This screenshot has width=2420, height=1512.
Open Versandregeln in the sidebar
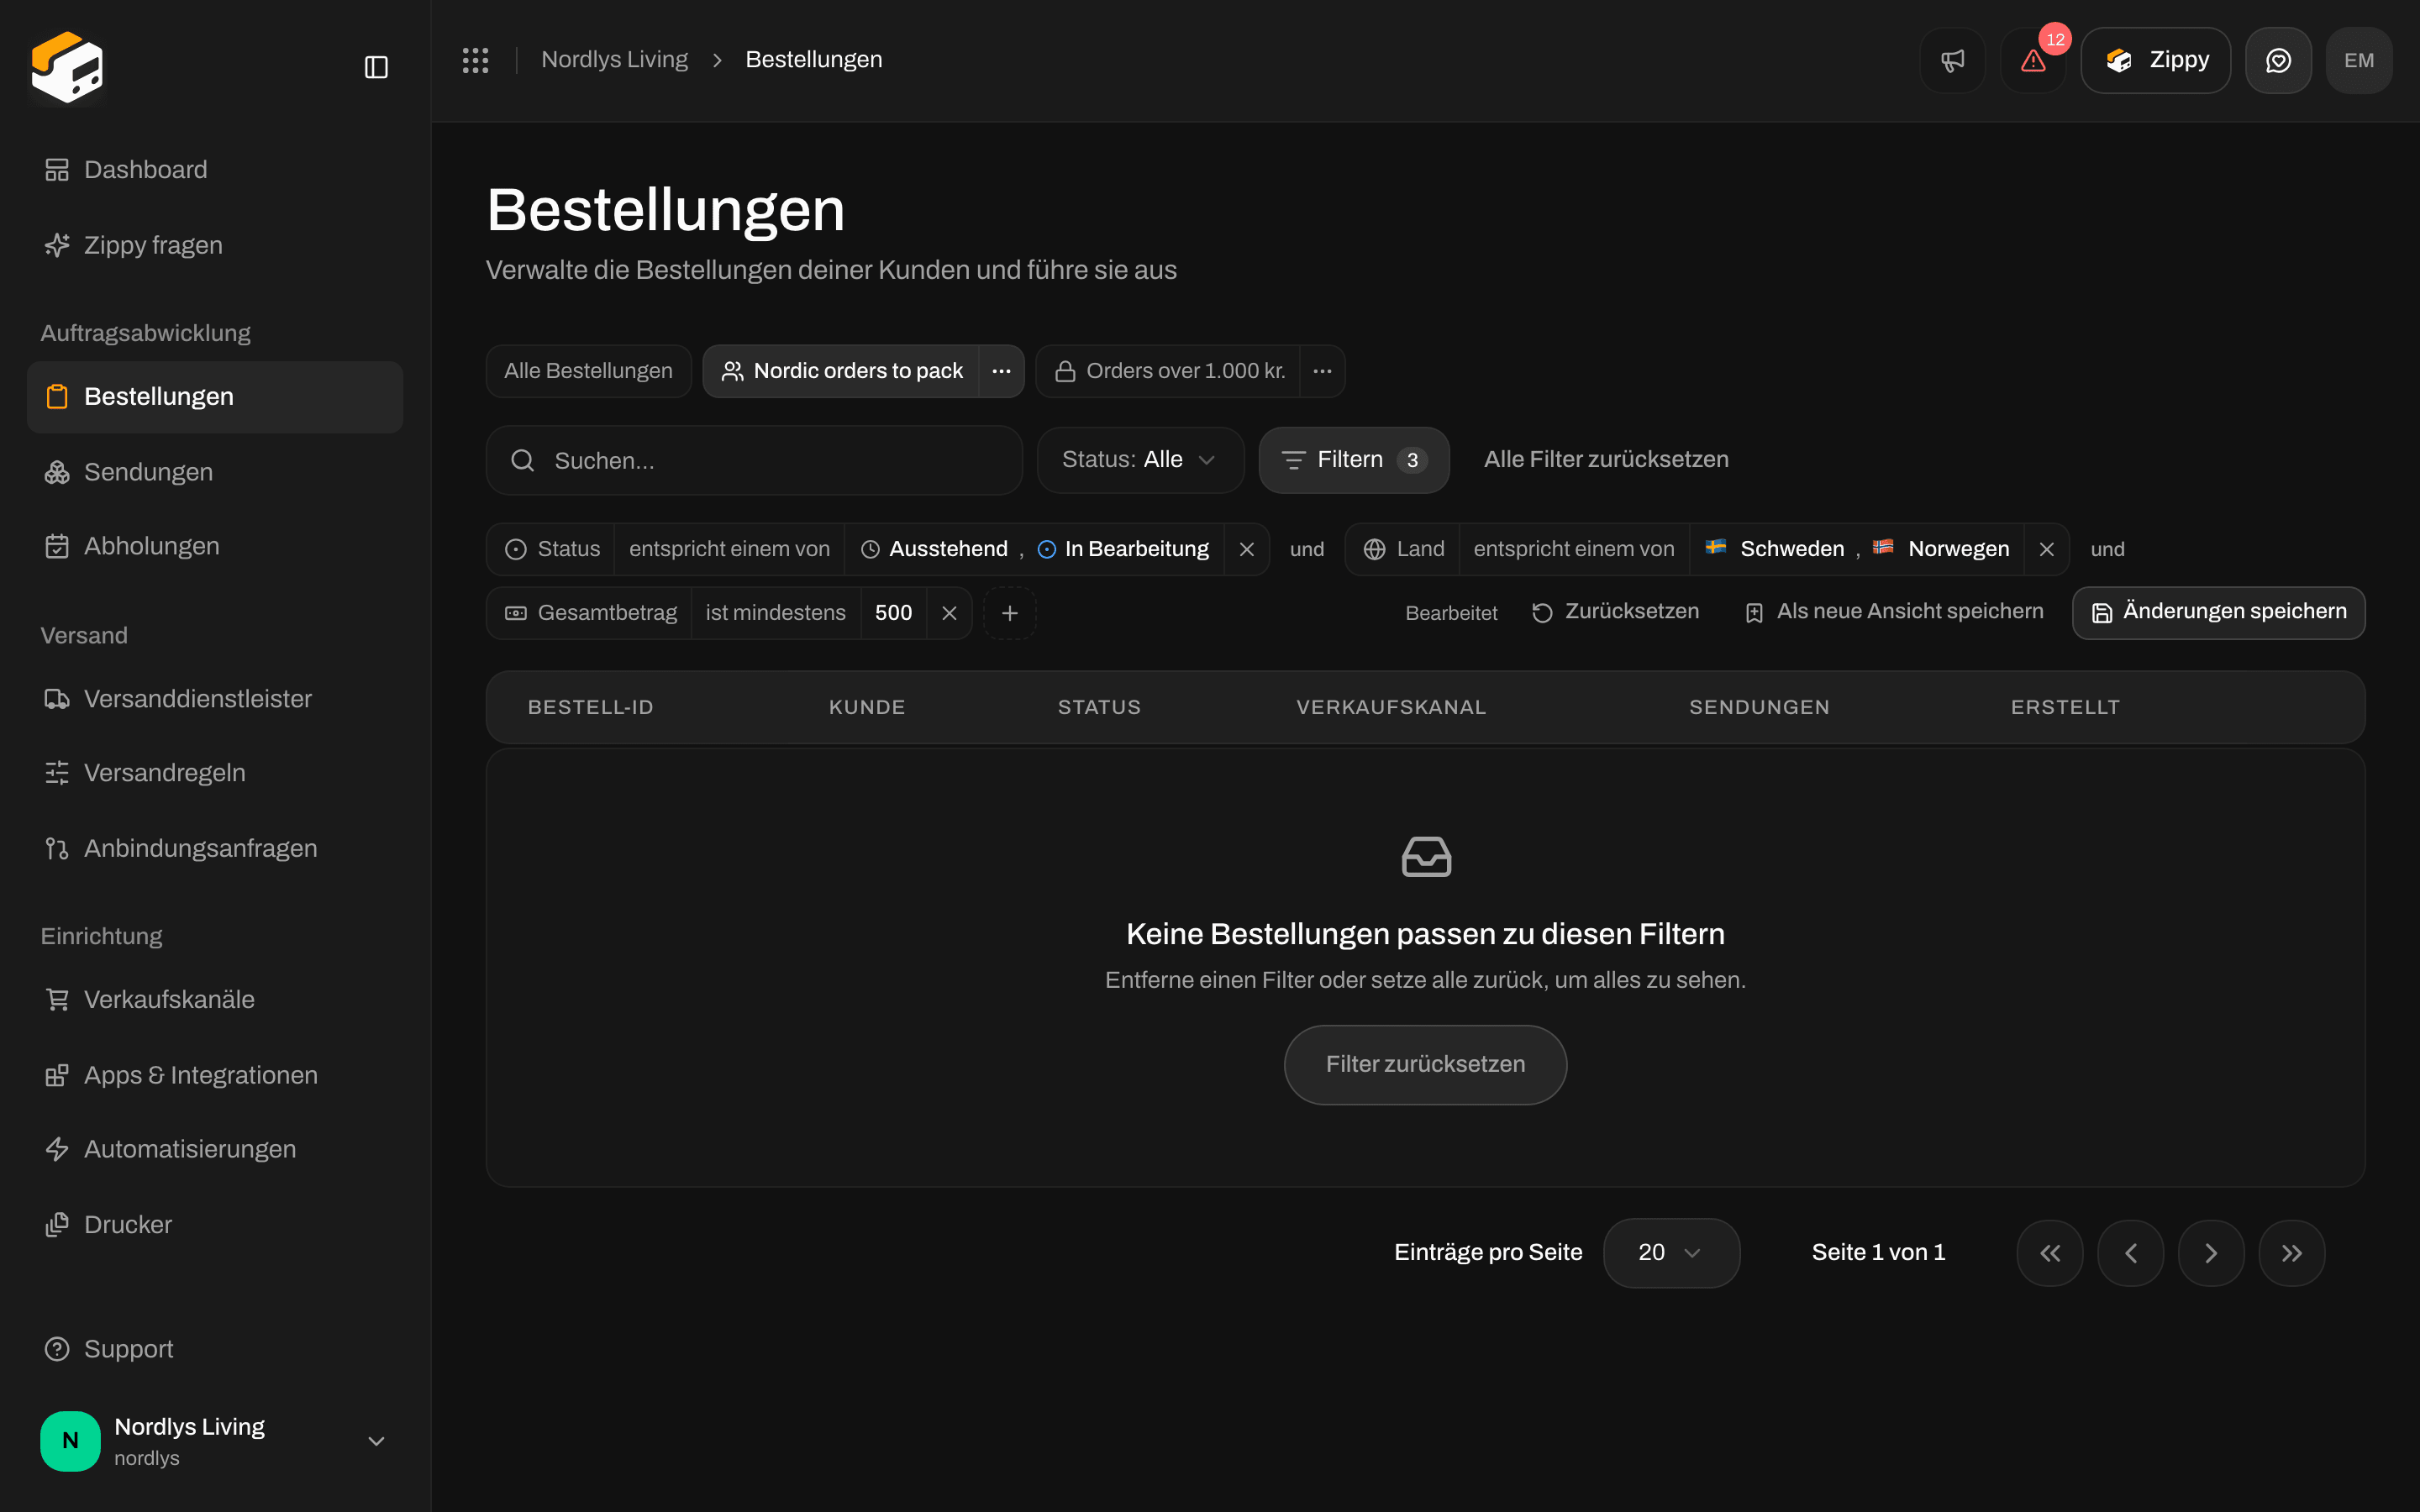[214, 773]
